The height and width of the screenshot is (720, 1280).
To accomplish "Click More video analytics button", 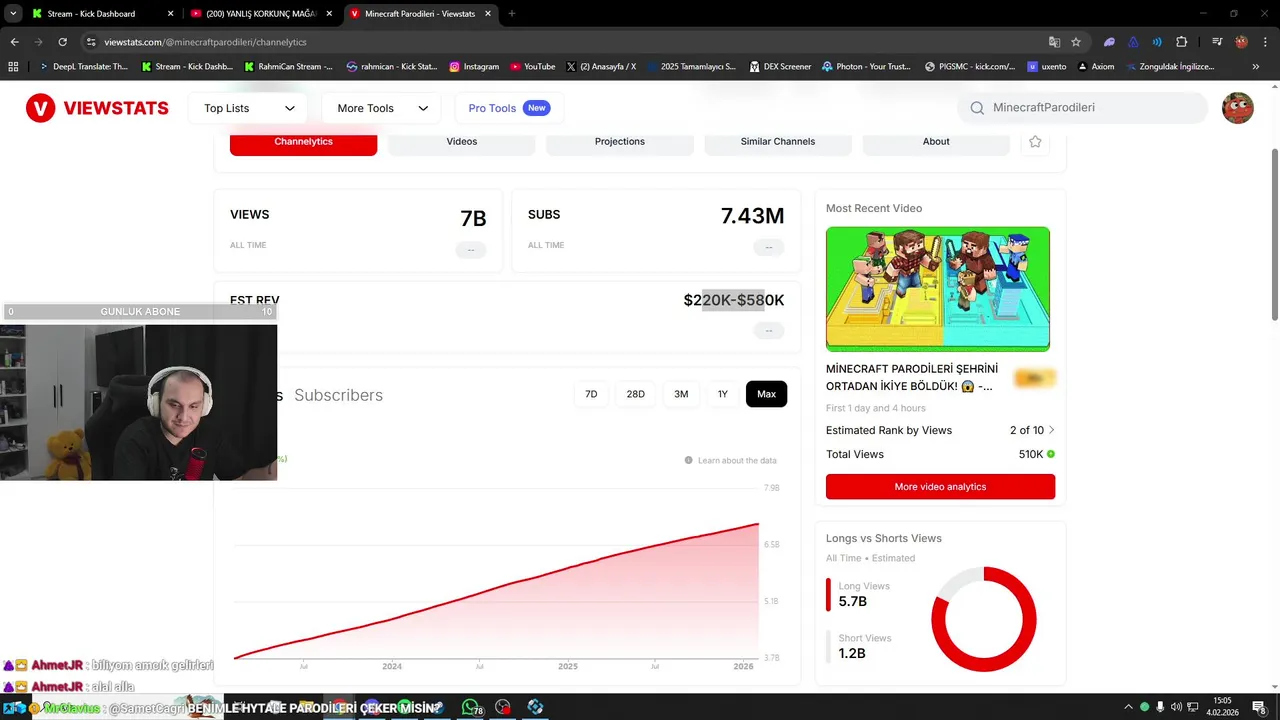I will 940,487.
